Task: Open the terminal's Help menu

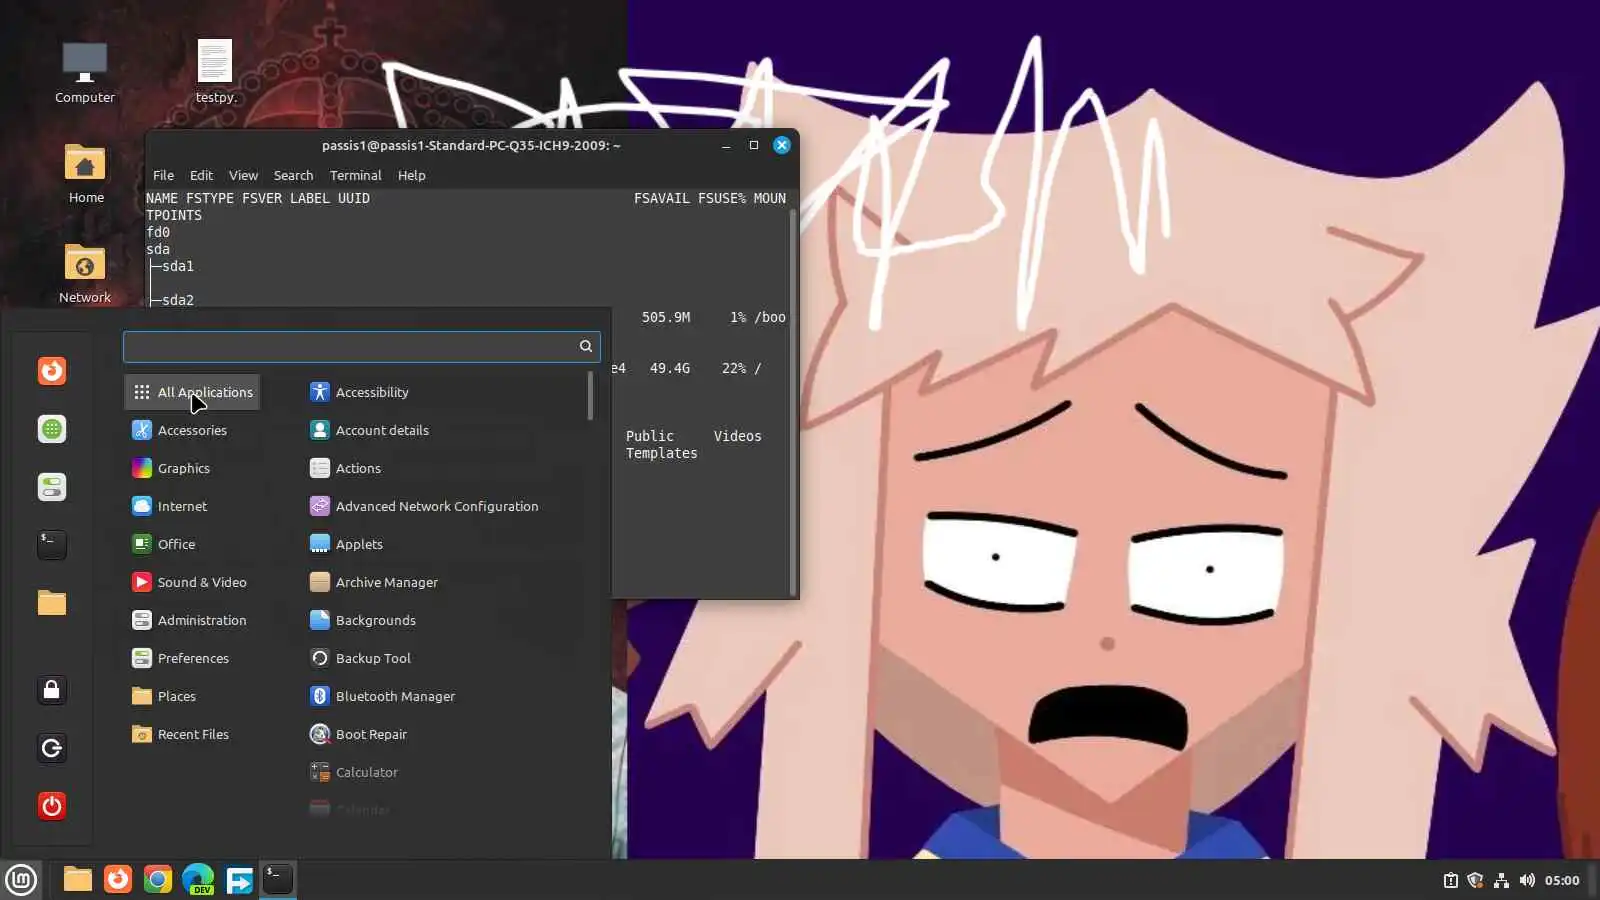Action: [411, 175]
